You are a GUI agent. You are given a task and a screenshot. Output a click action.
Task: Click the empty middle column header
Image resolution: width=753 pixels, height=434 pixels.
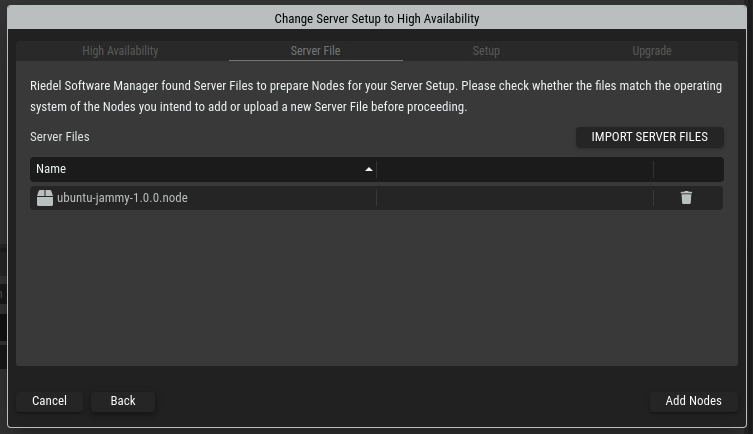pyautogui.click(x=514, y=169)
